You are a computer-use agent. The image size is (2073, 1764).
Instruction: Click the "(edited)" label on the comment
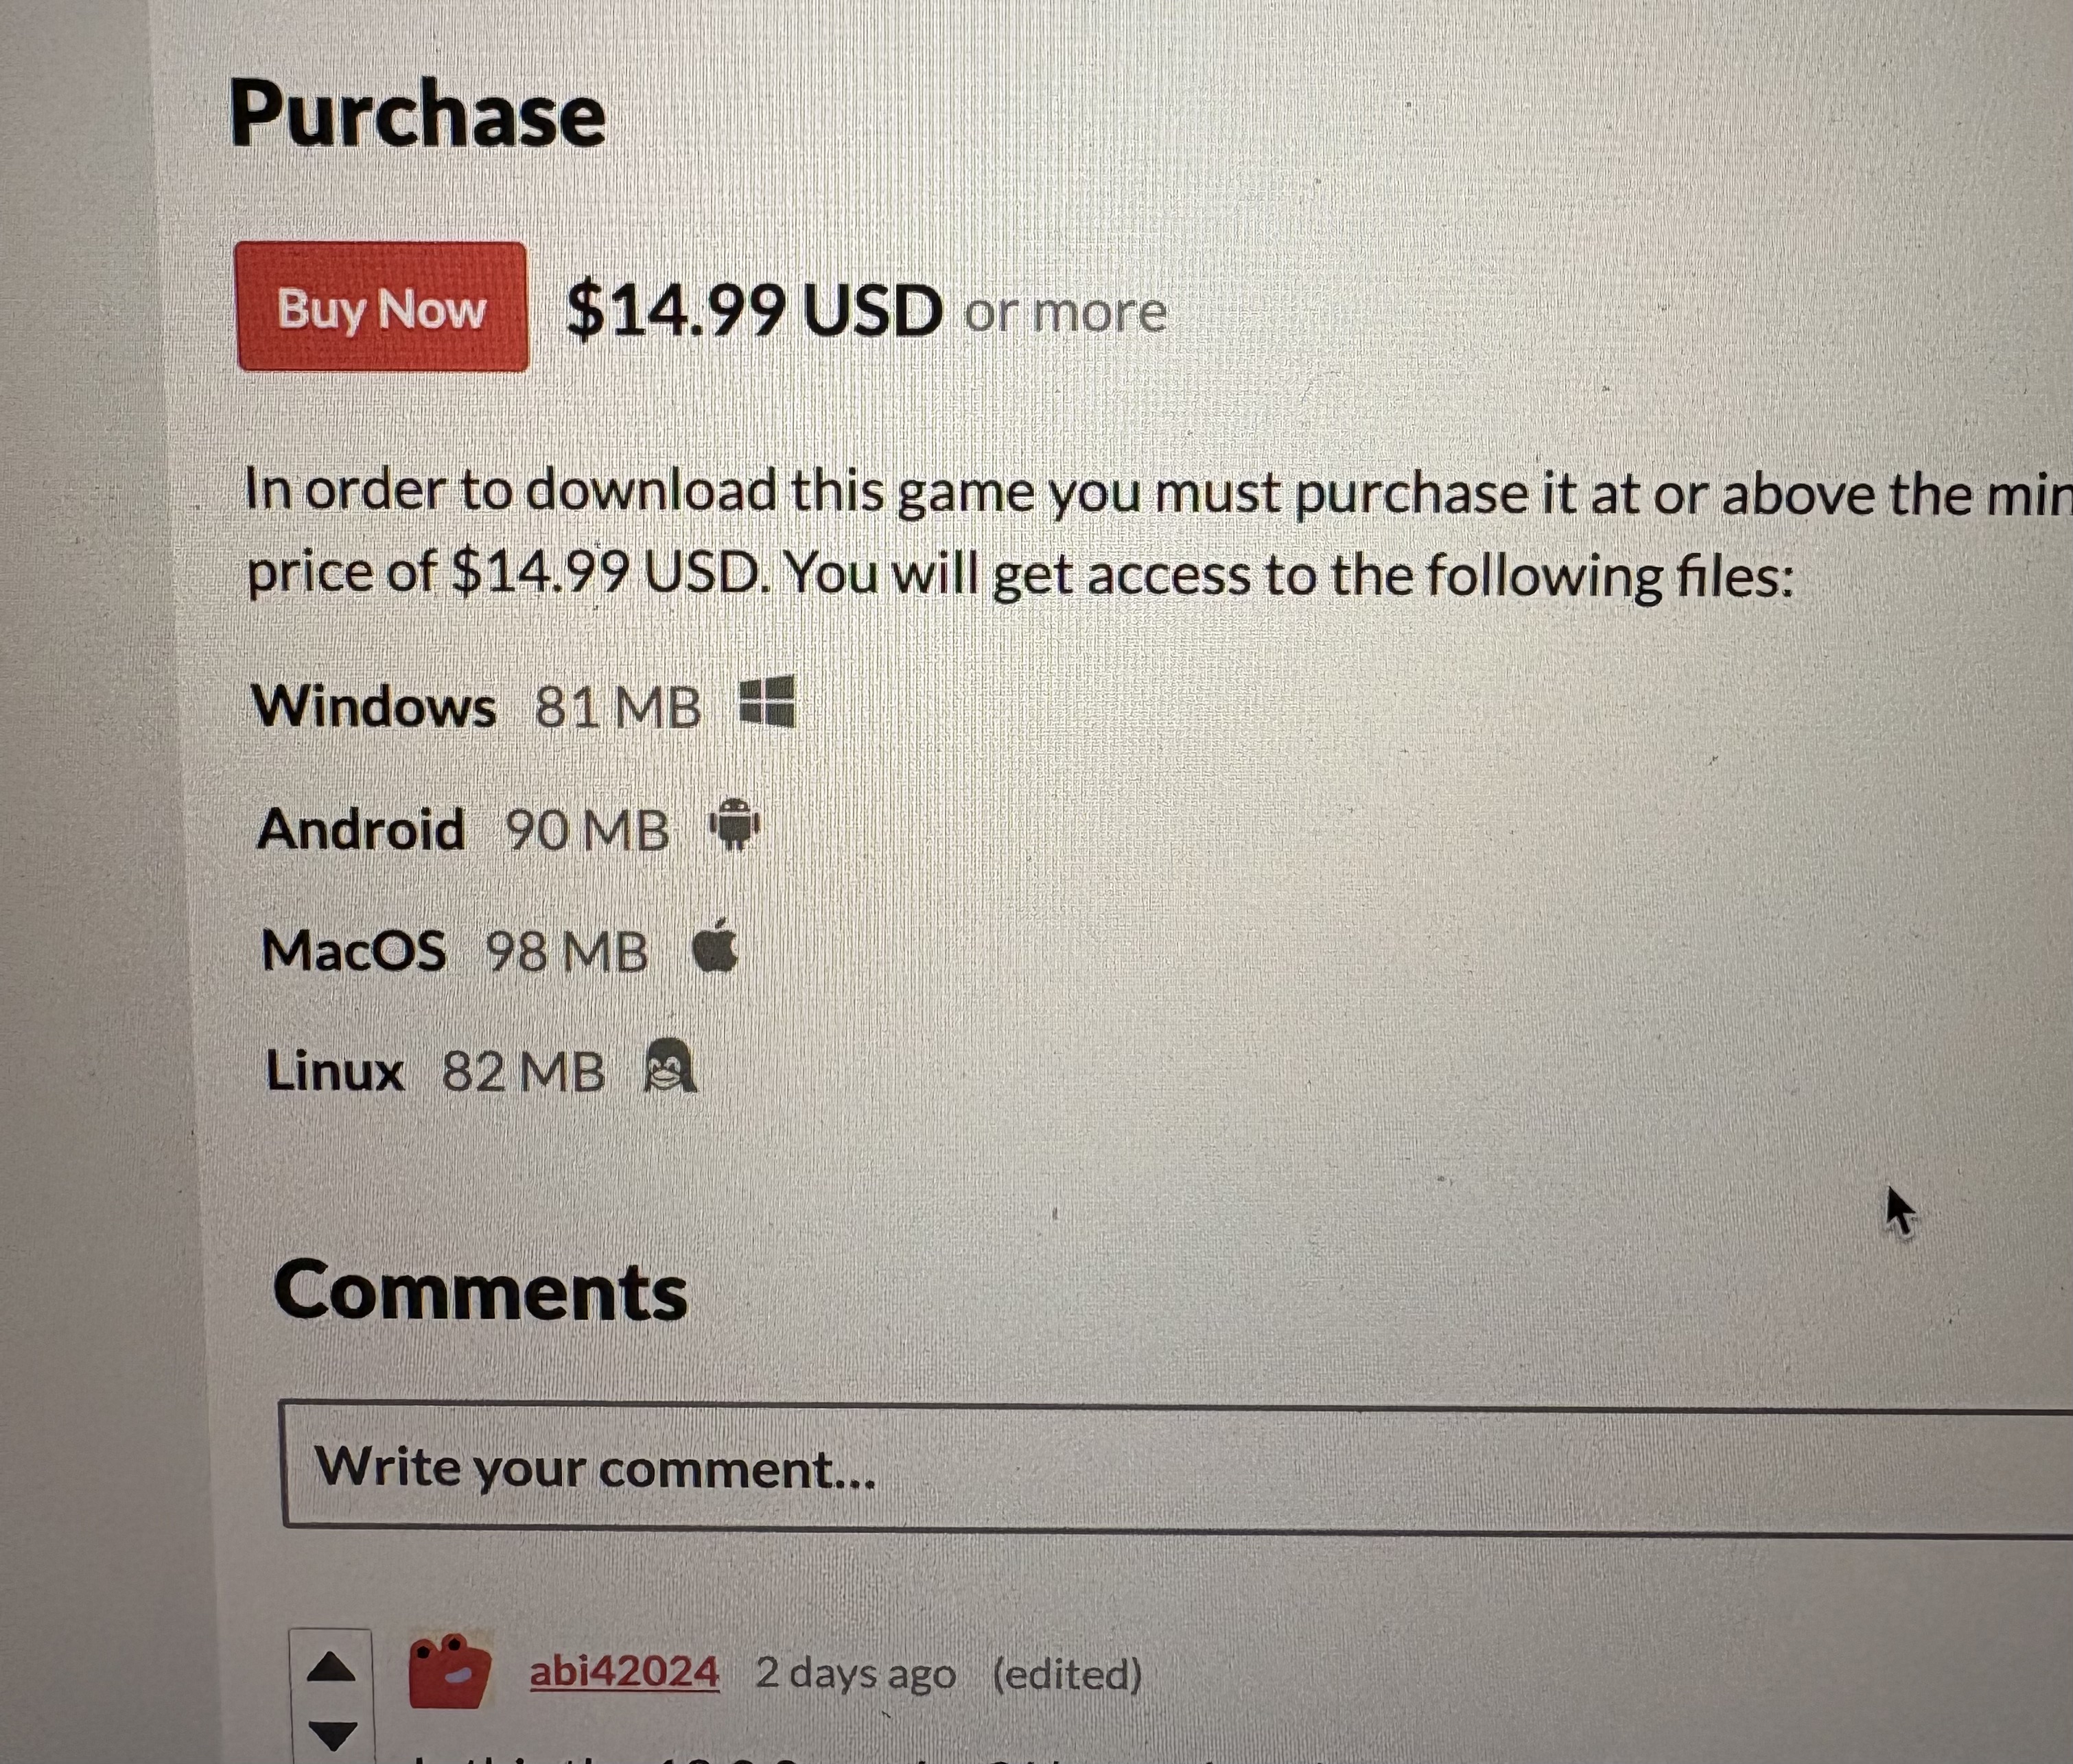1067,1673
